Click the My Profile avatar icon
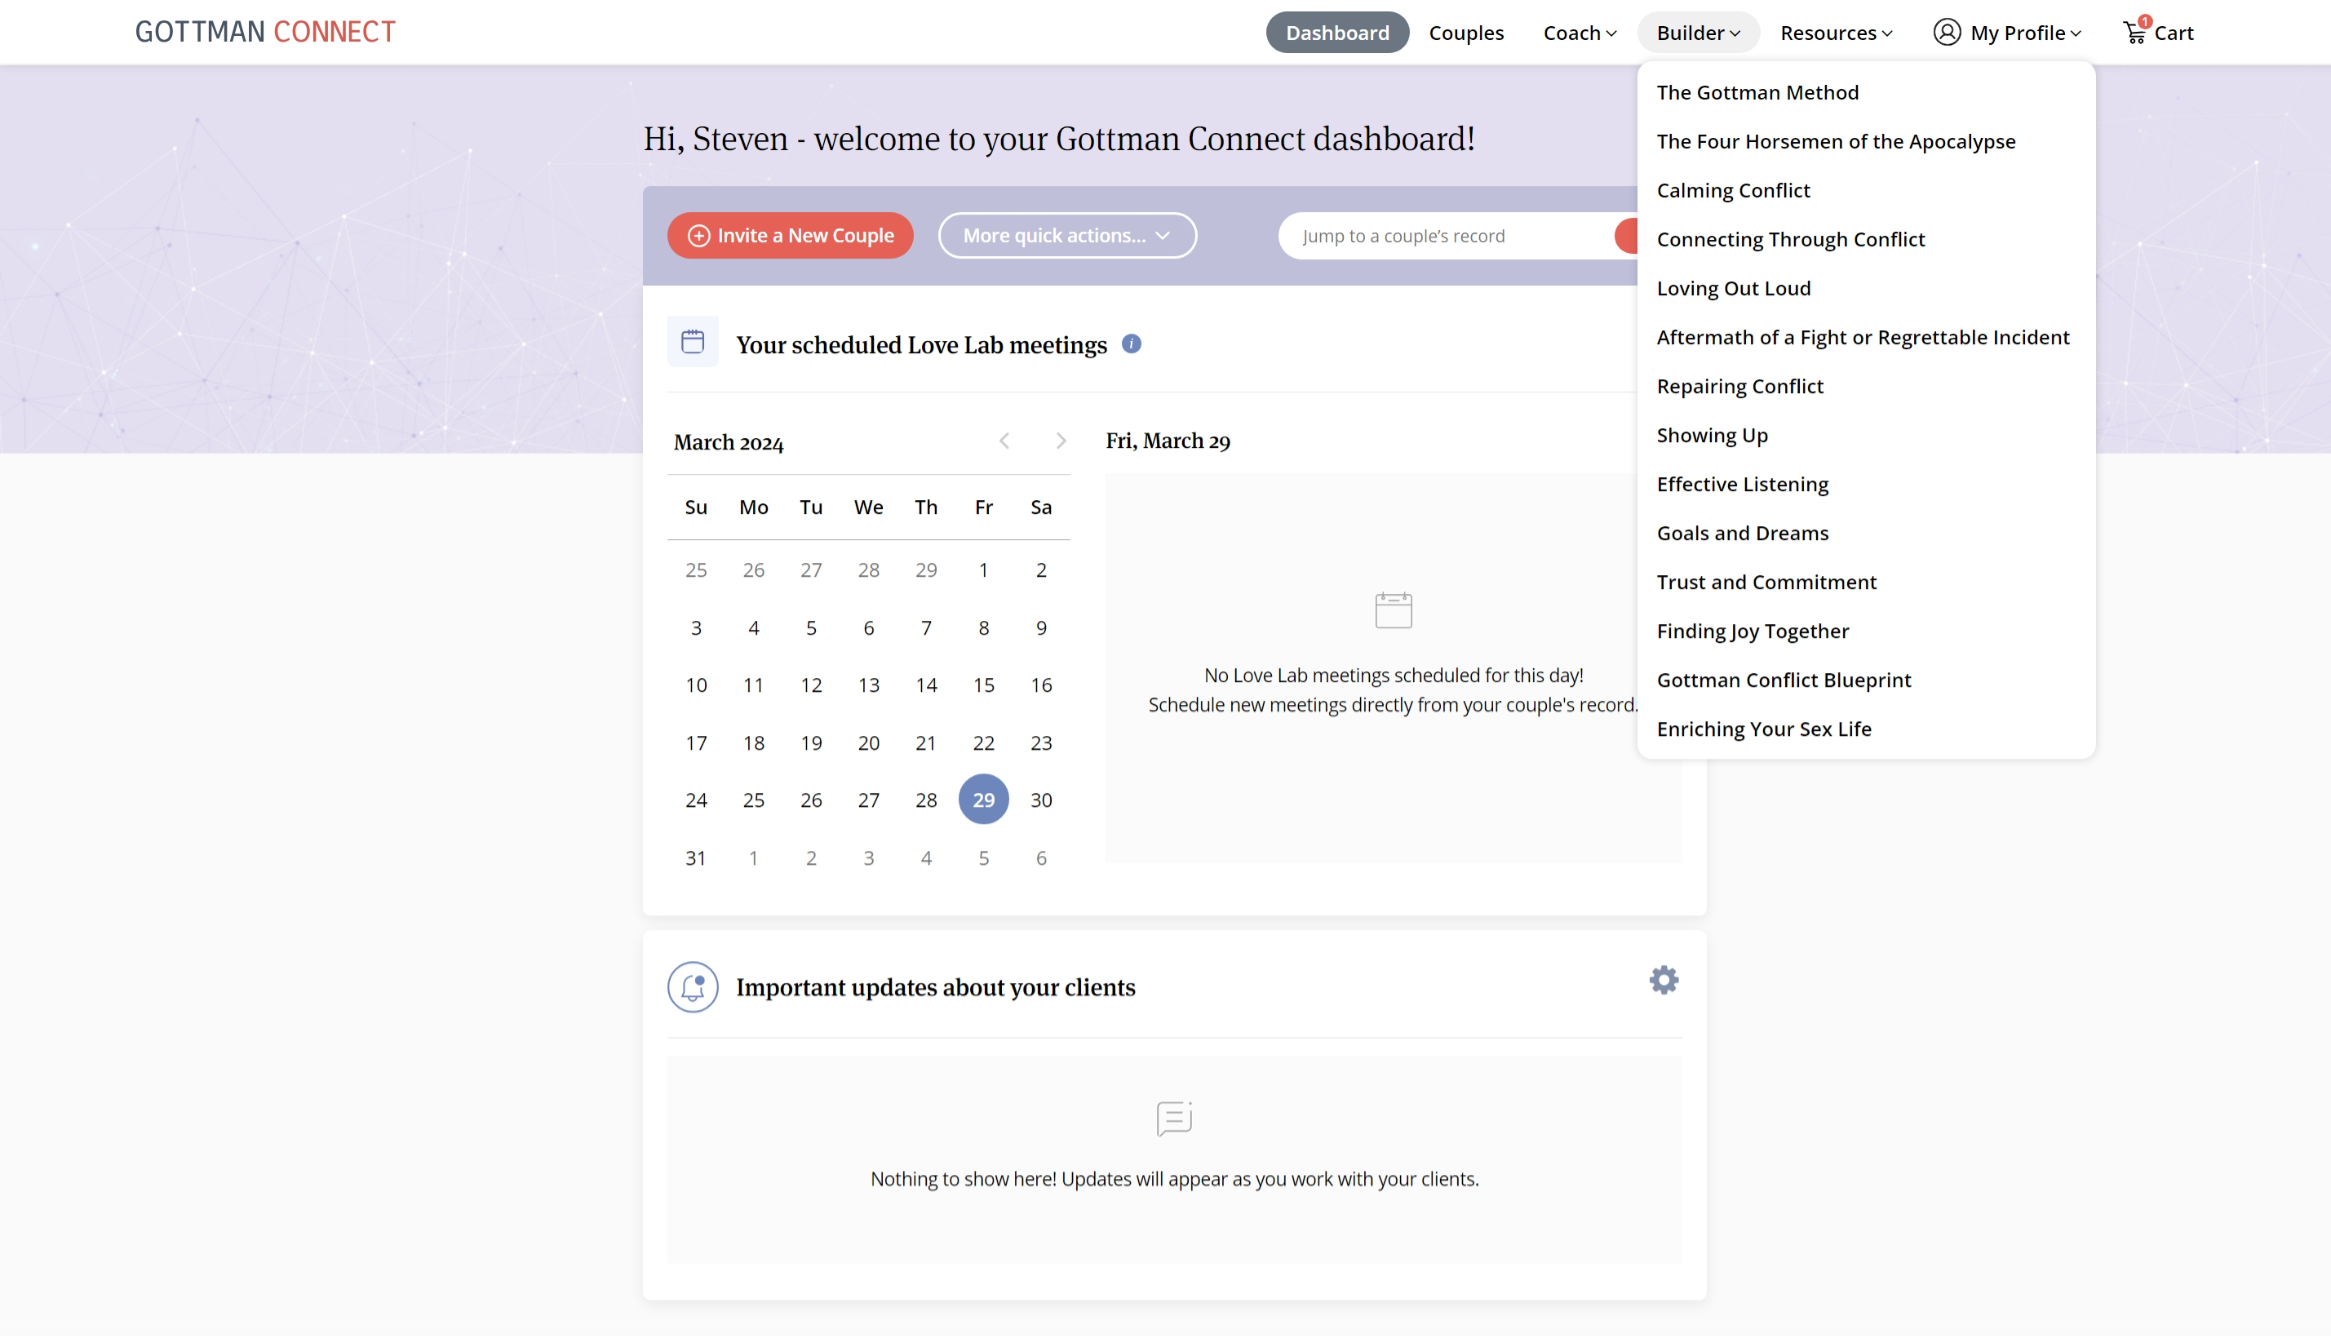This screenshot has height=1336, width=2331. coord(1946,32)
